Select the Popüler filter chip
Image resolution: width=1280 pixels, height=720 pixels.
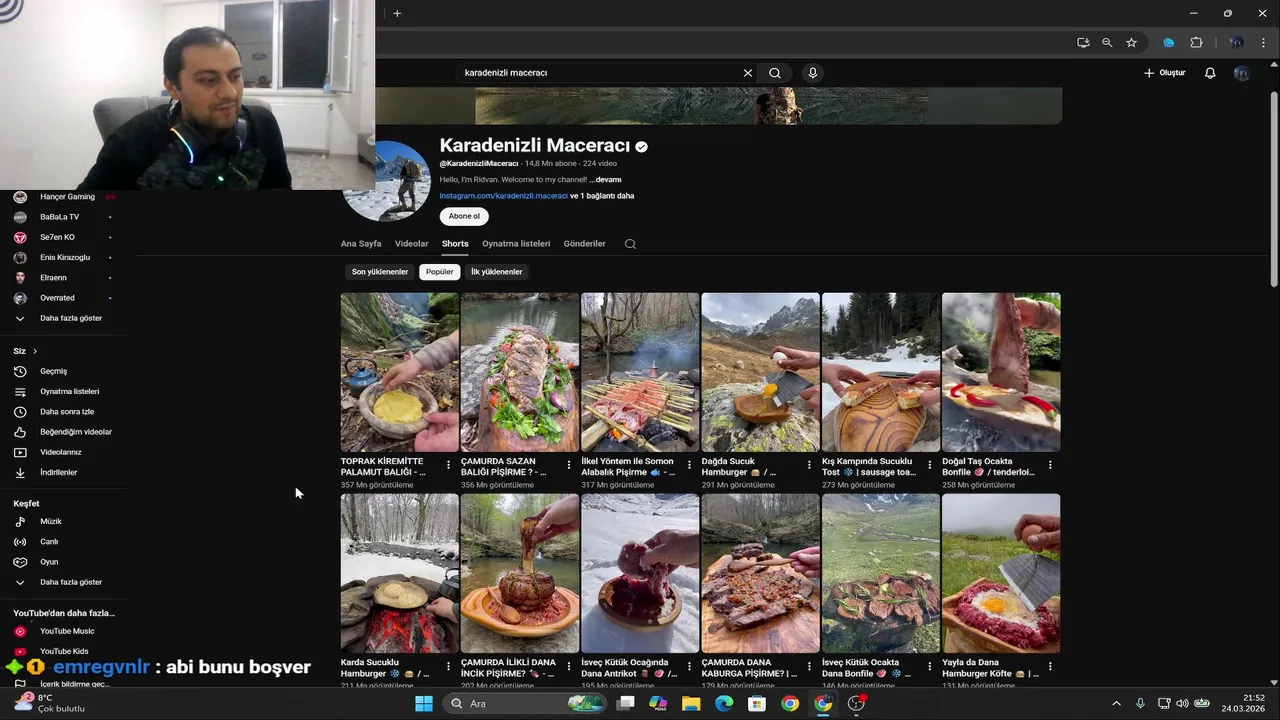439,272
